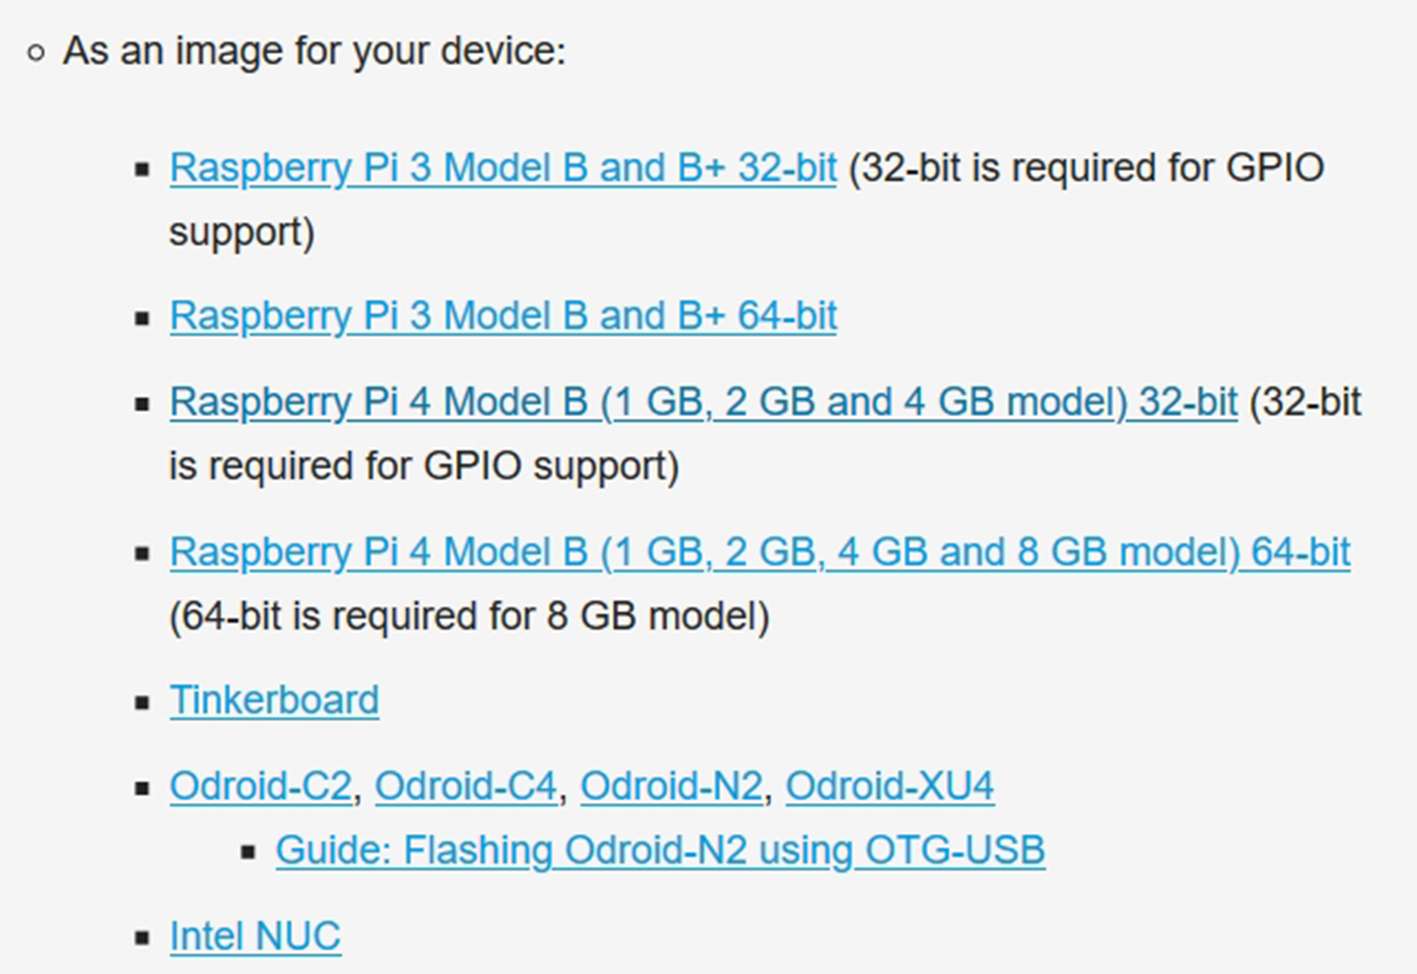The image size is (1417, 974).
Task: Select the Odroid-C2 link
Action: pyautogui.click(x=260, y=786)
